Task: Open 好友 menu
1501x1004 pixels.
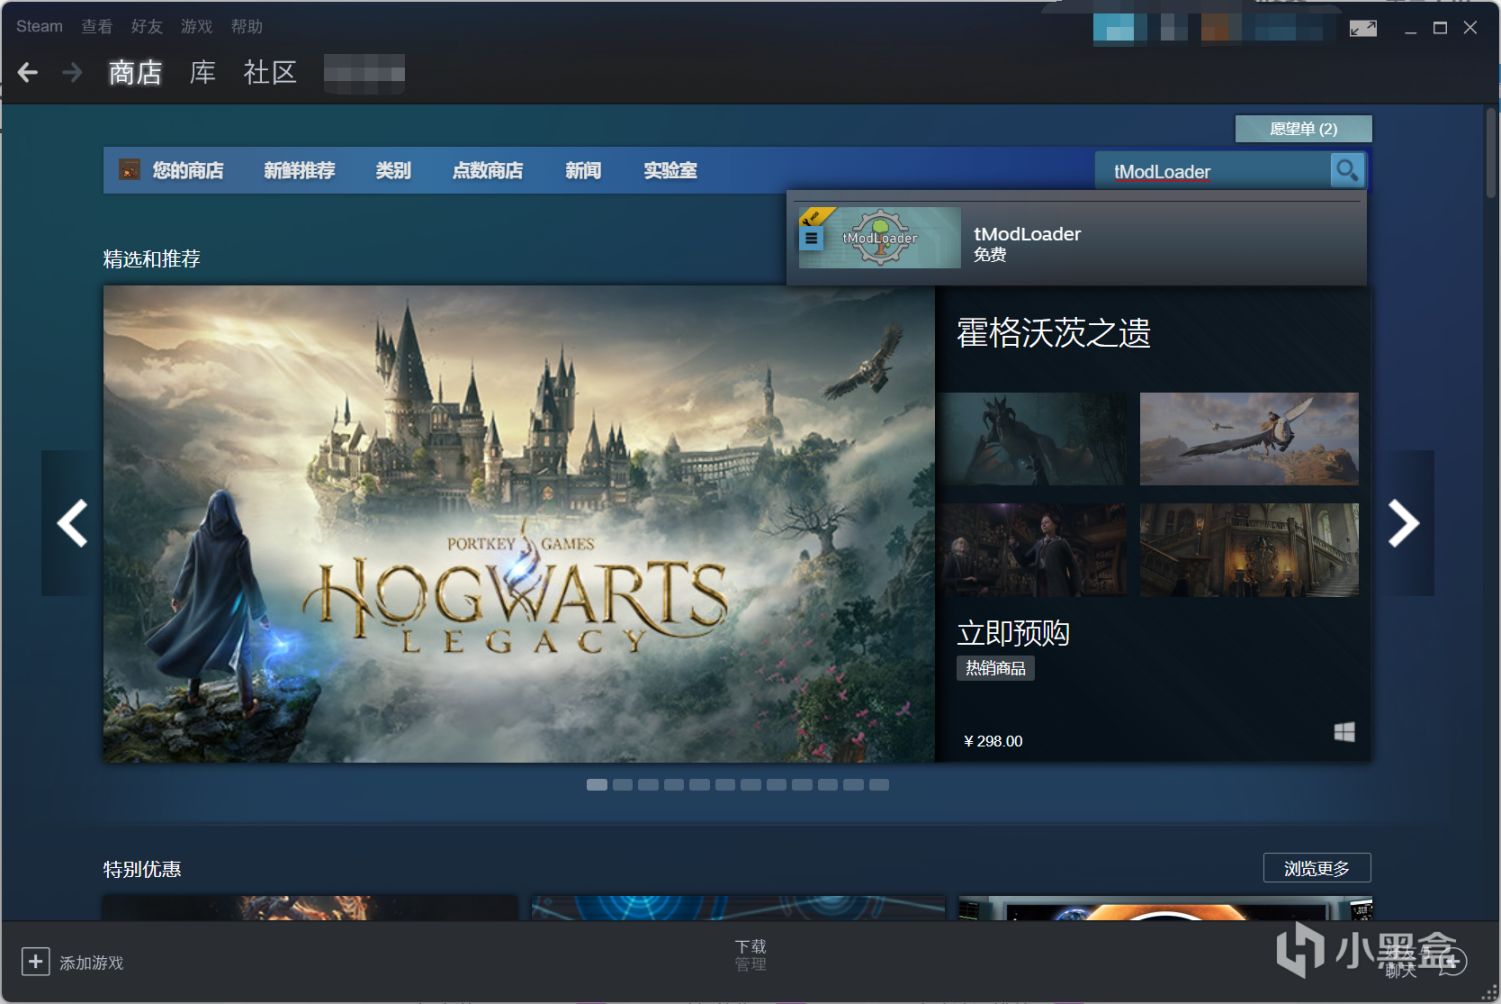Action: click(146, 26)
